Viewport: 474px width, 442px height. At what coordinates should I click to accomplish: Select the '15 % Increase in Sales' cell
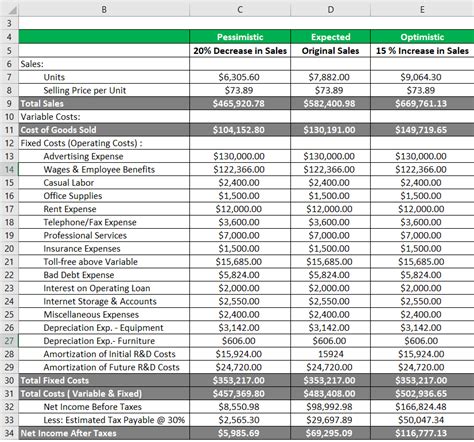coord(422,51)
